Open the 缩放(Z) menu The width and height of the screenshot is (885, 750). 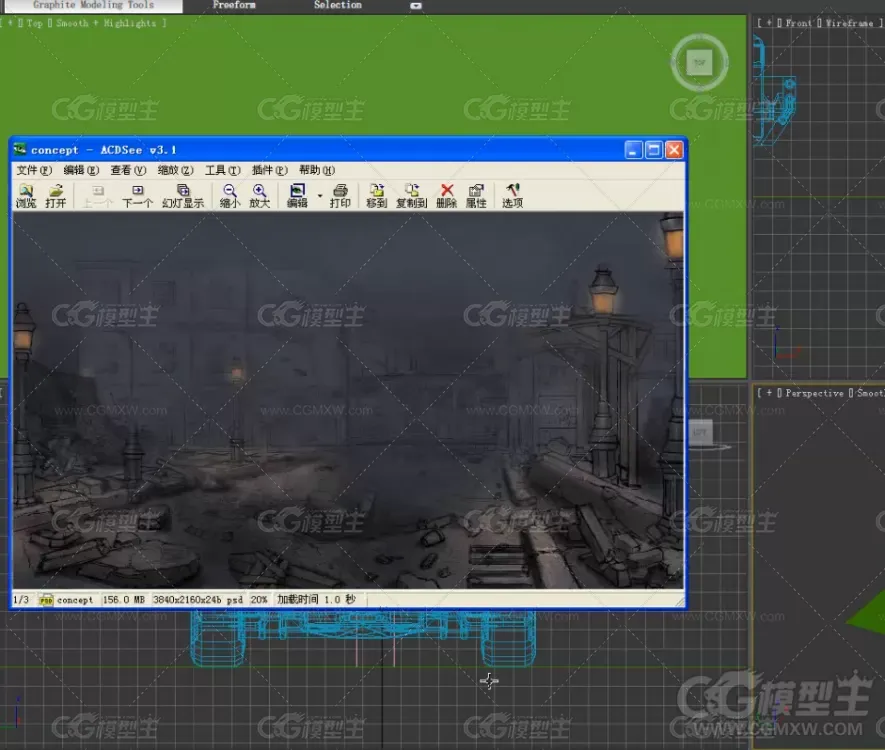[176, 170]
